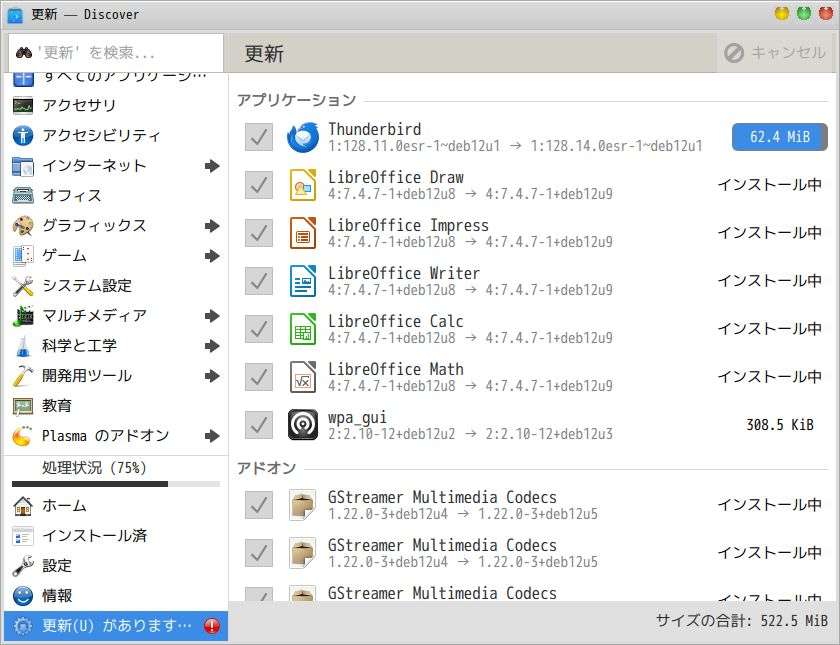Click the LibreOffice Writer icon
This screenshot has height=645, width=840.
coord(303,281)
